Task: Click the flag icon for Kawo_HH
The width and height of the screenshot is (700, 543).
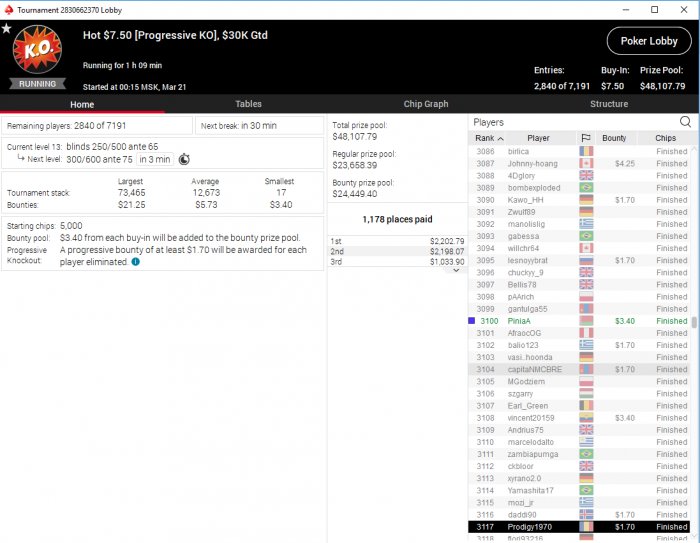Action: (x=586, y=200)
